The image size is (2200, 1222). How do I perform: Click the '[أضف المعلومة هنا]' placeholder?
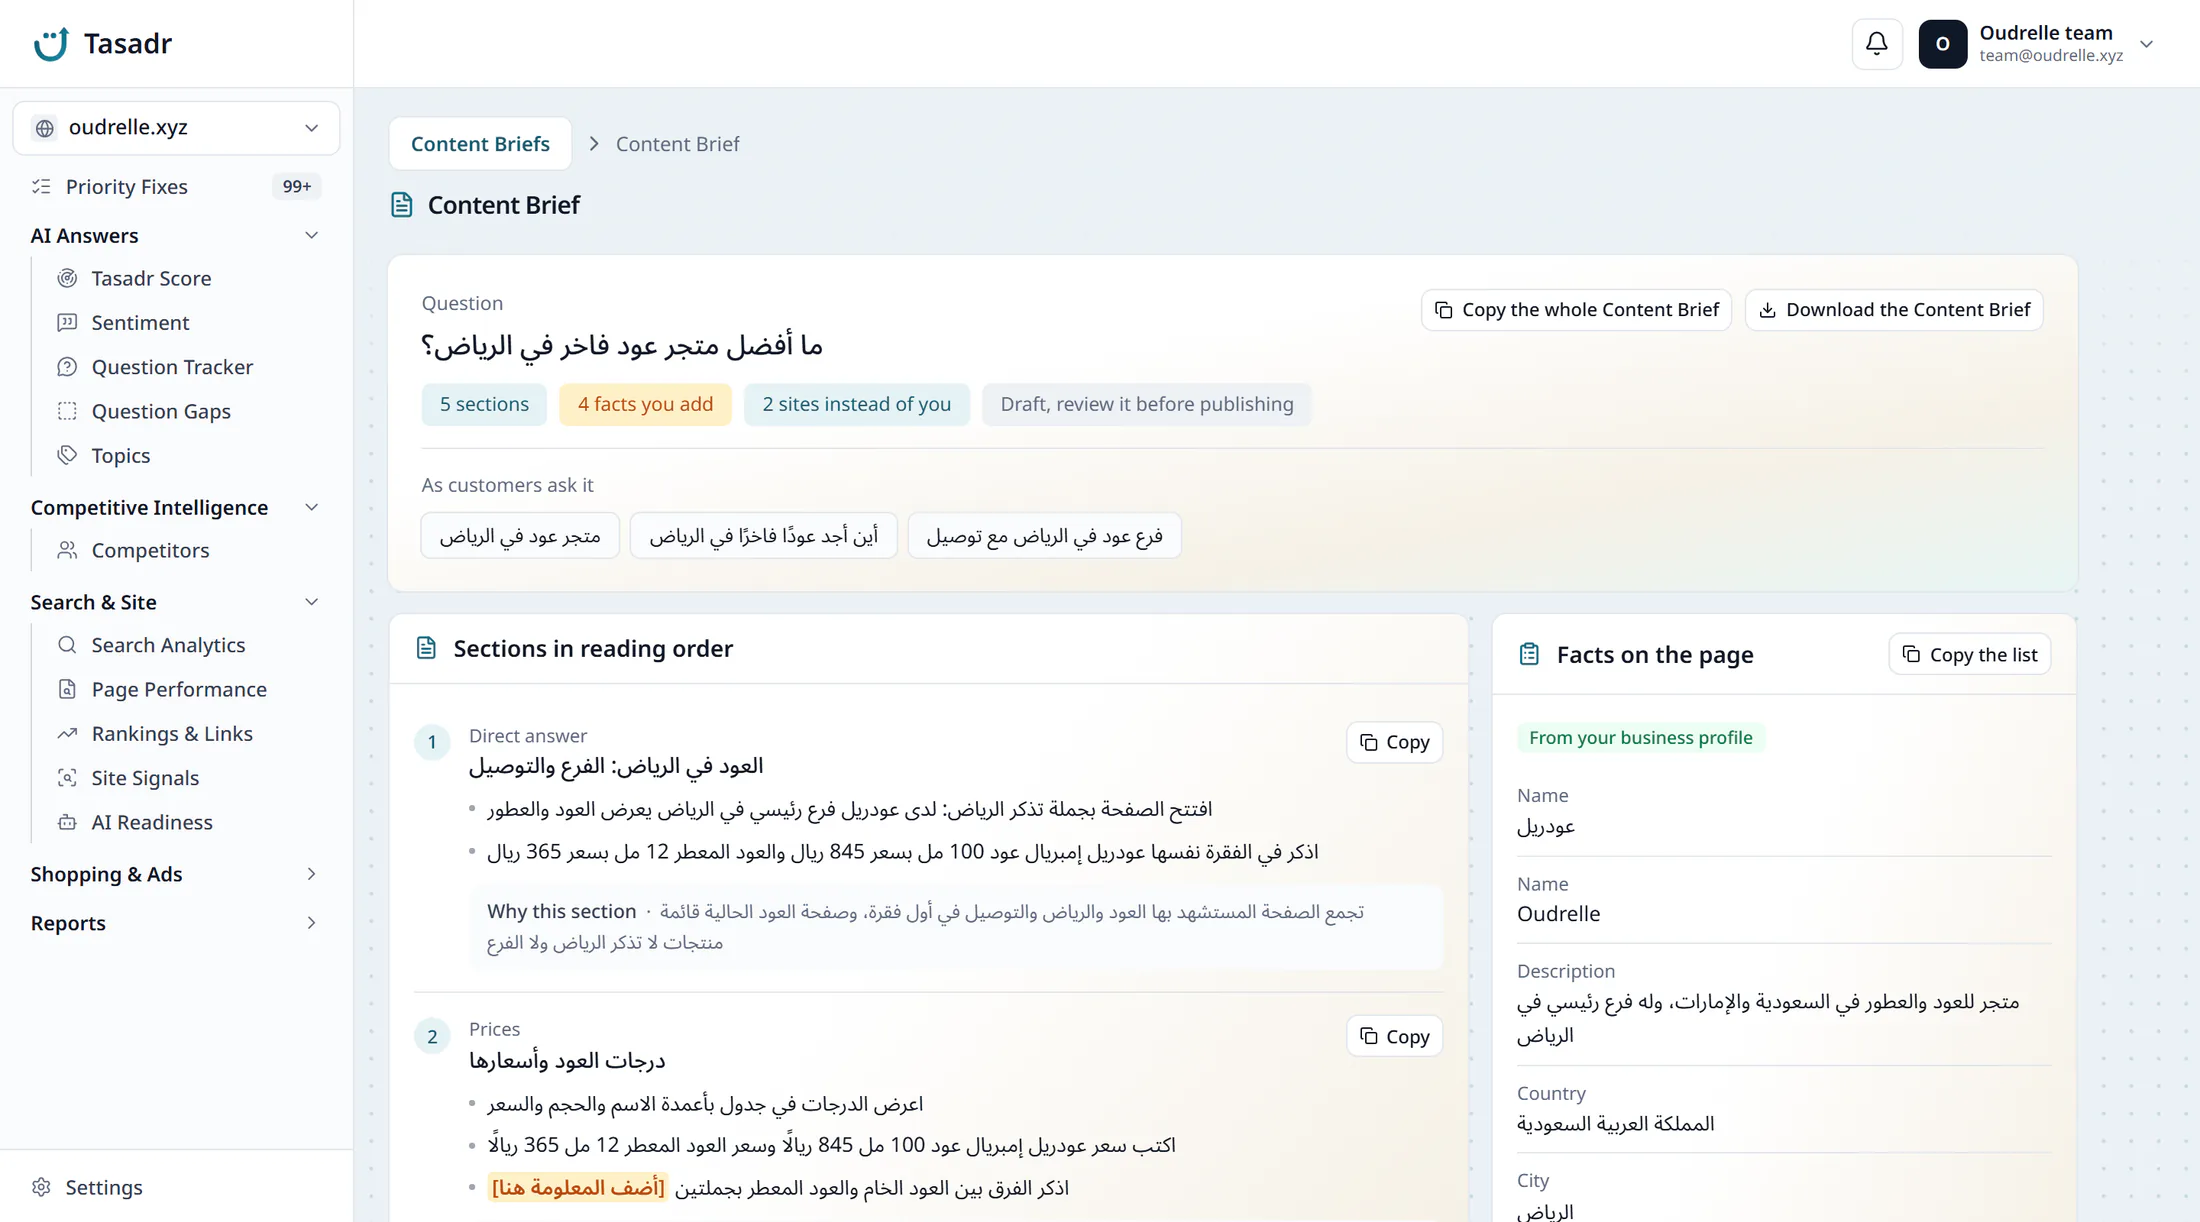click(x=578, y=1187)
